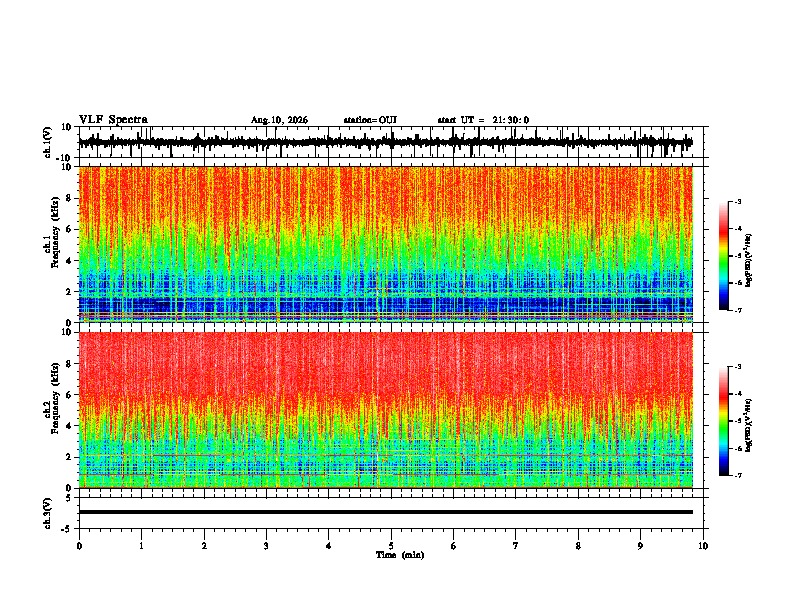Click time axis tick label "10" at right end
Screen dimensions: 792x612
703,546
